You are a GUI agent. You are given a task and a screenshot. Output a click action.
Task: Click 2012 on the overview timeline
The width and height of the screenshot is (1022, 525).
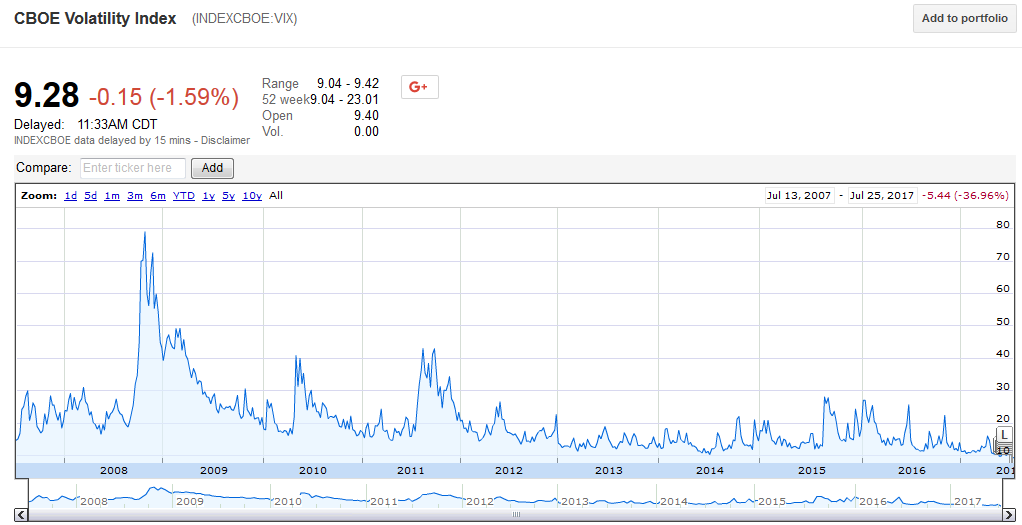(480, 502)
